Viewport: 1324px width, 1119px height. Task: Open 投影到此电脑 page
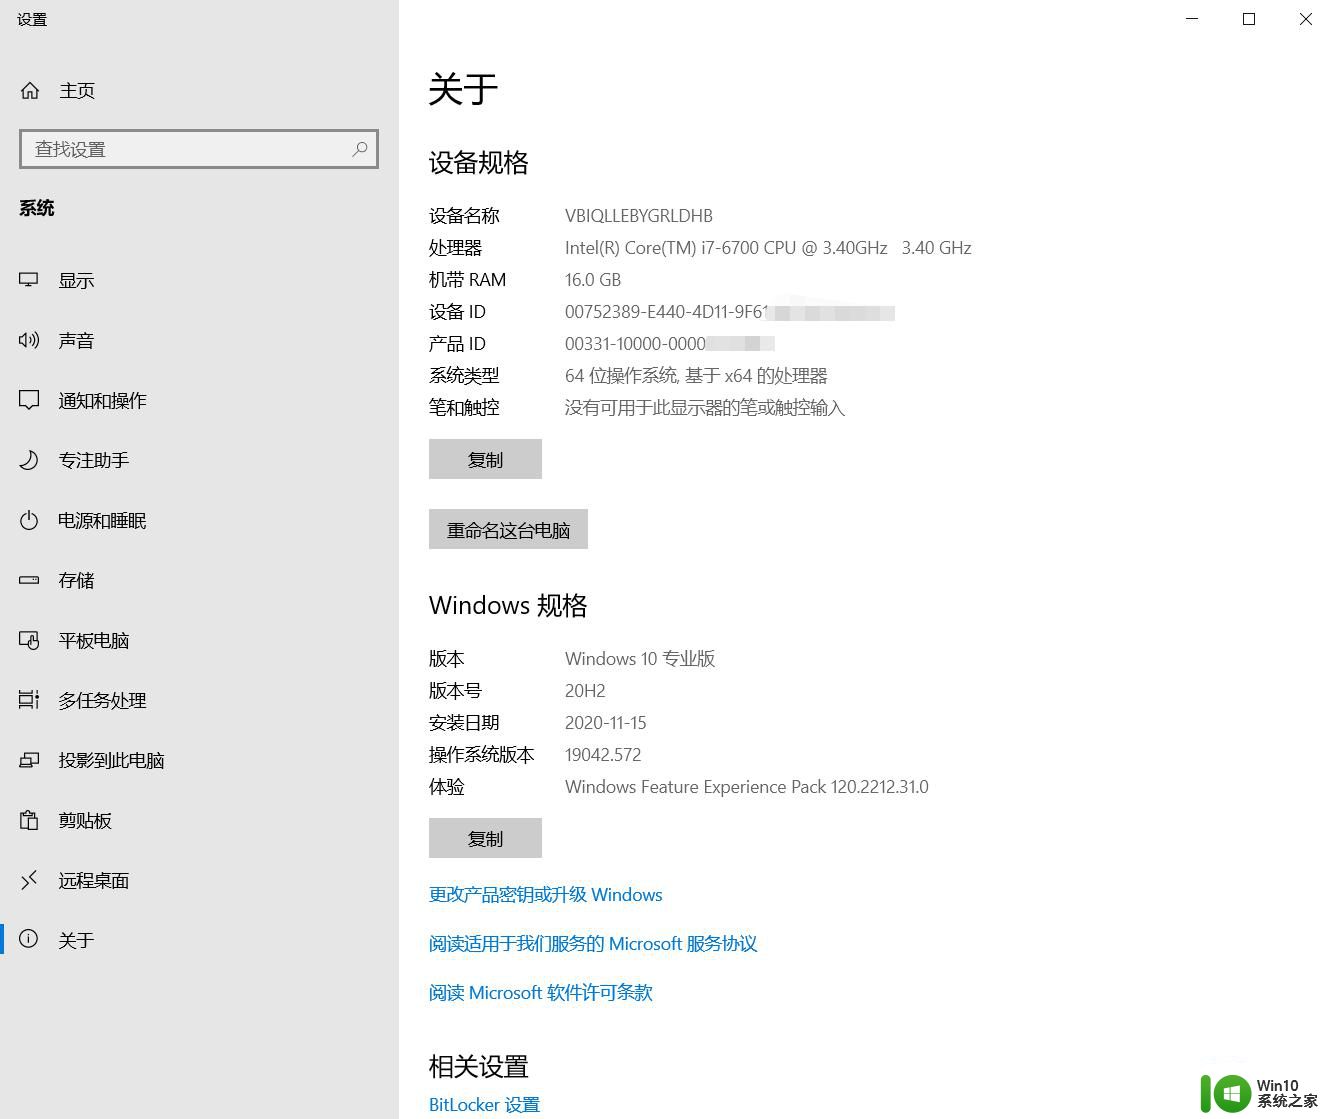pos(199,760)
